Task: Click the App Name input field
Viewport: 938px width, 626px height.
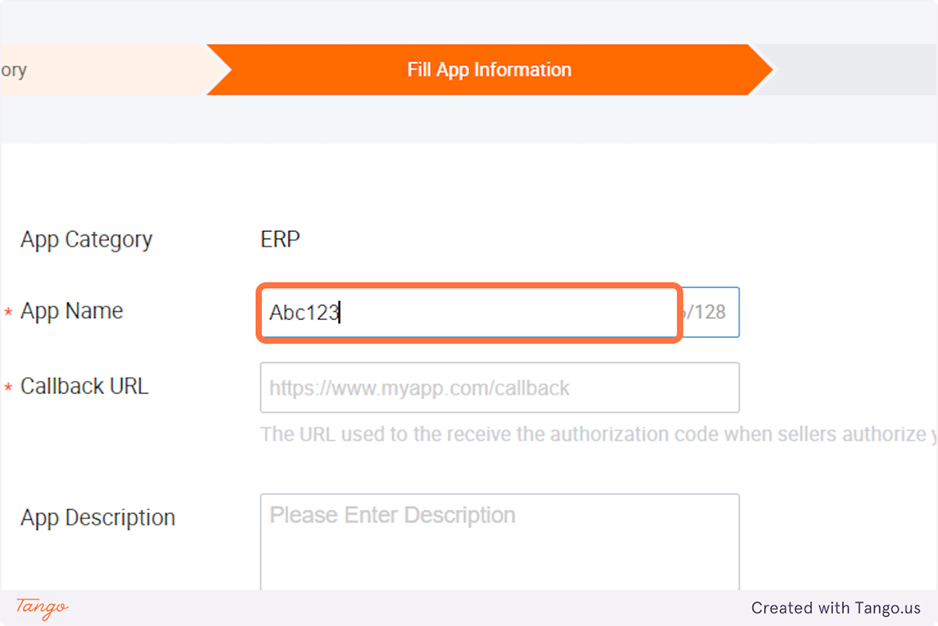Action: pos(470,313)
